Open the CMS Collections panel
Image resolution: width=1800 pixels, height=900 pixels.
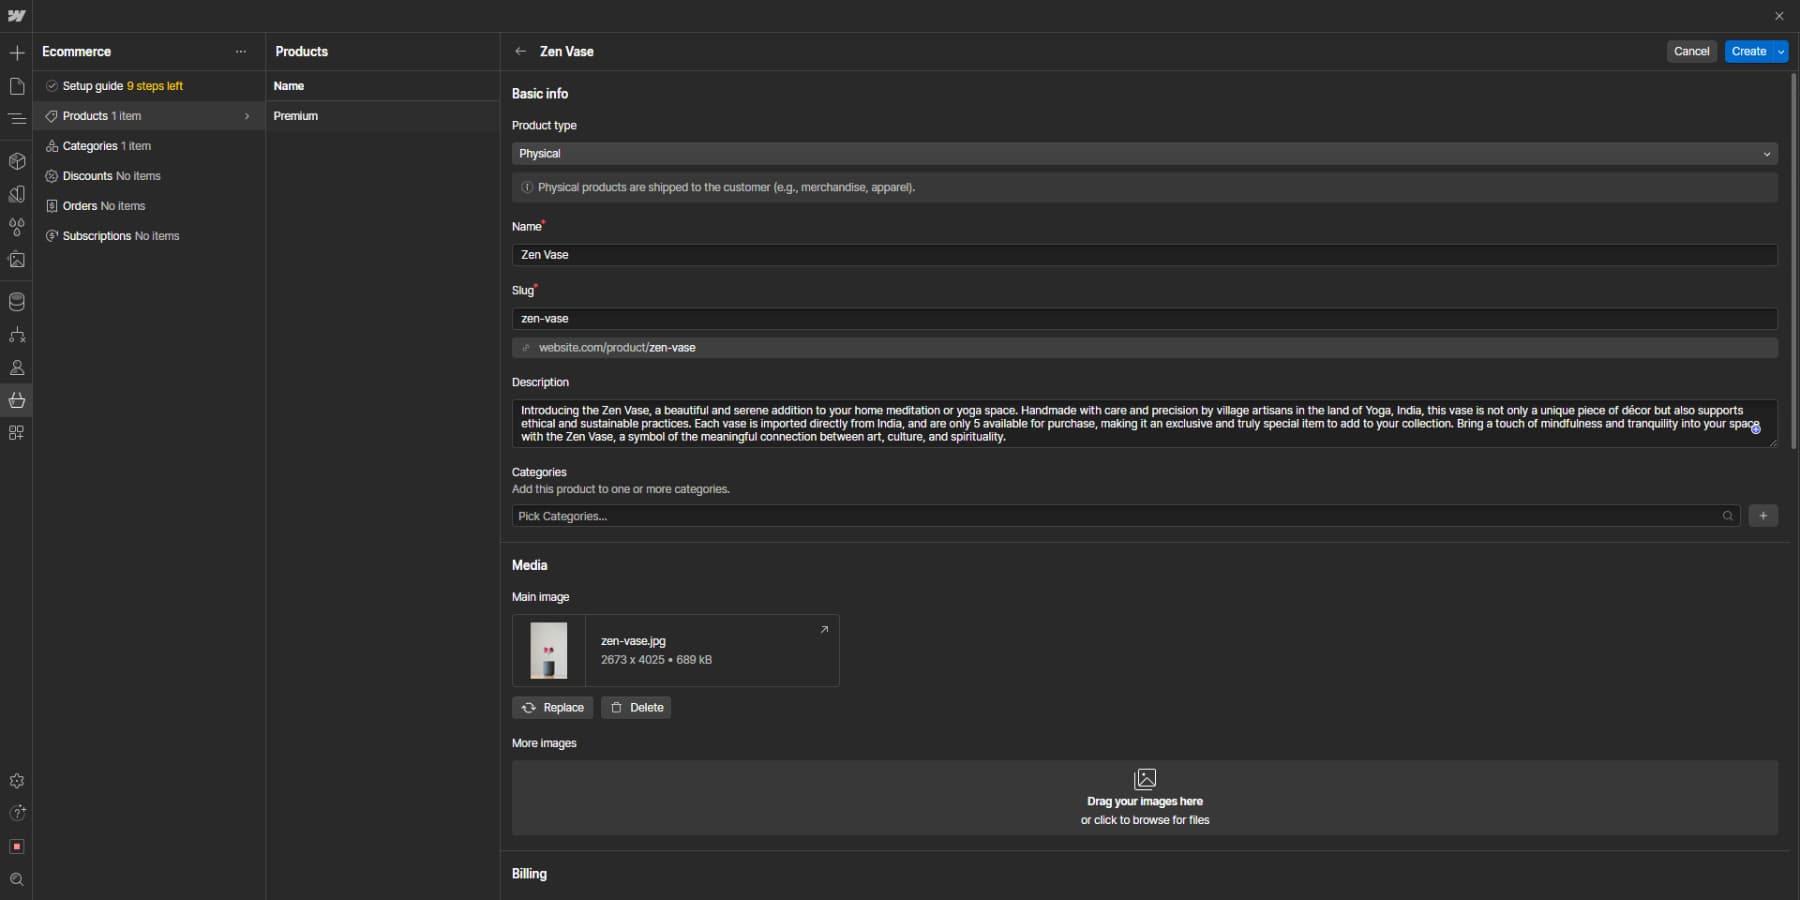17,301
